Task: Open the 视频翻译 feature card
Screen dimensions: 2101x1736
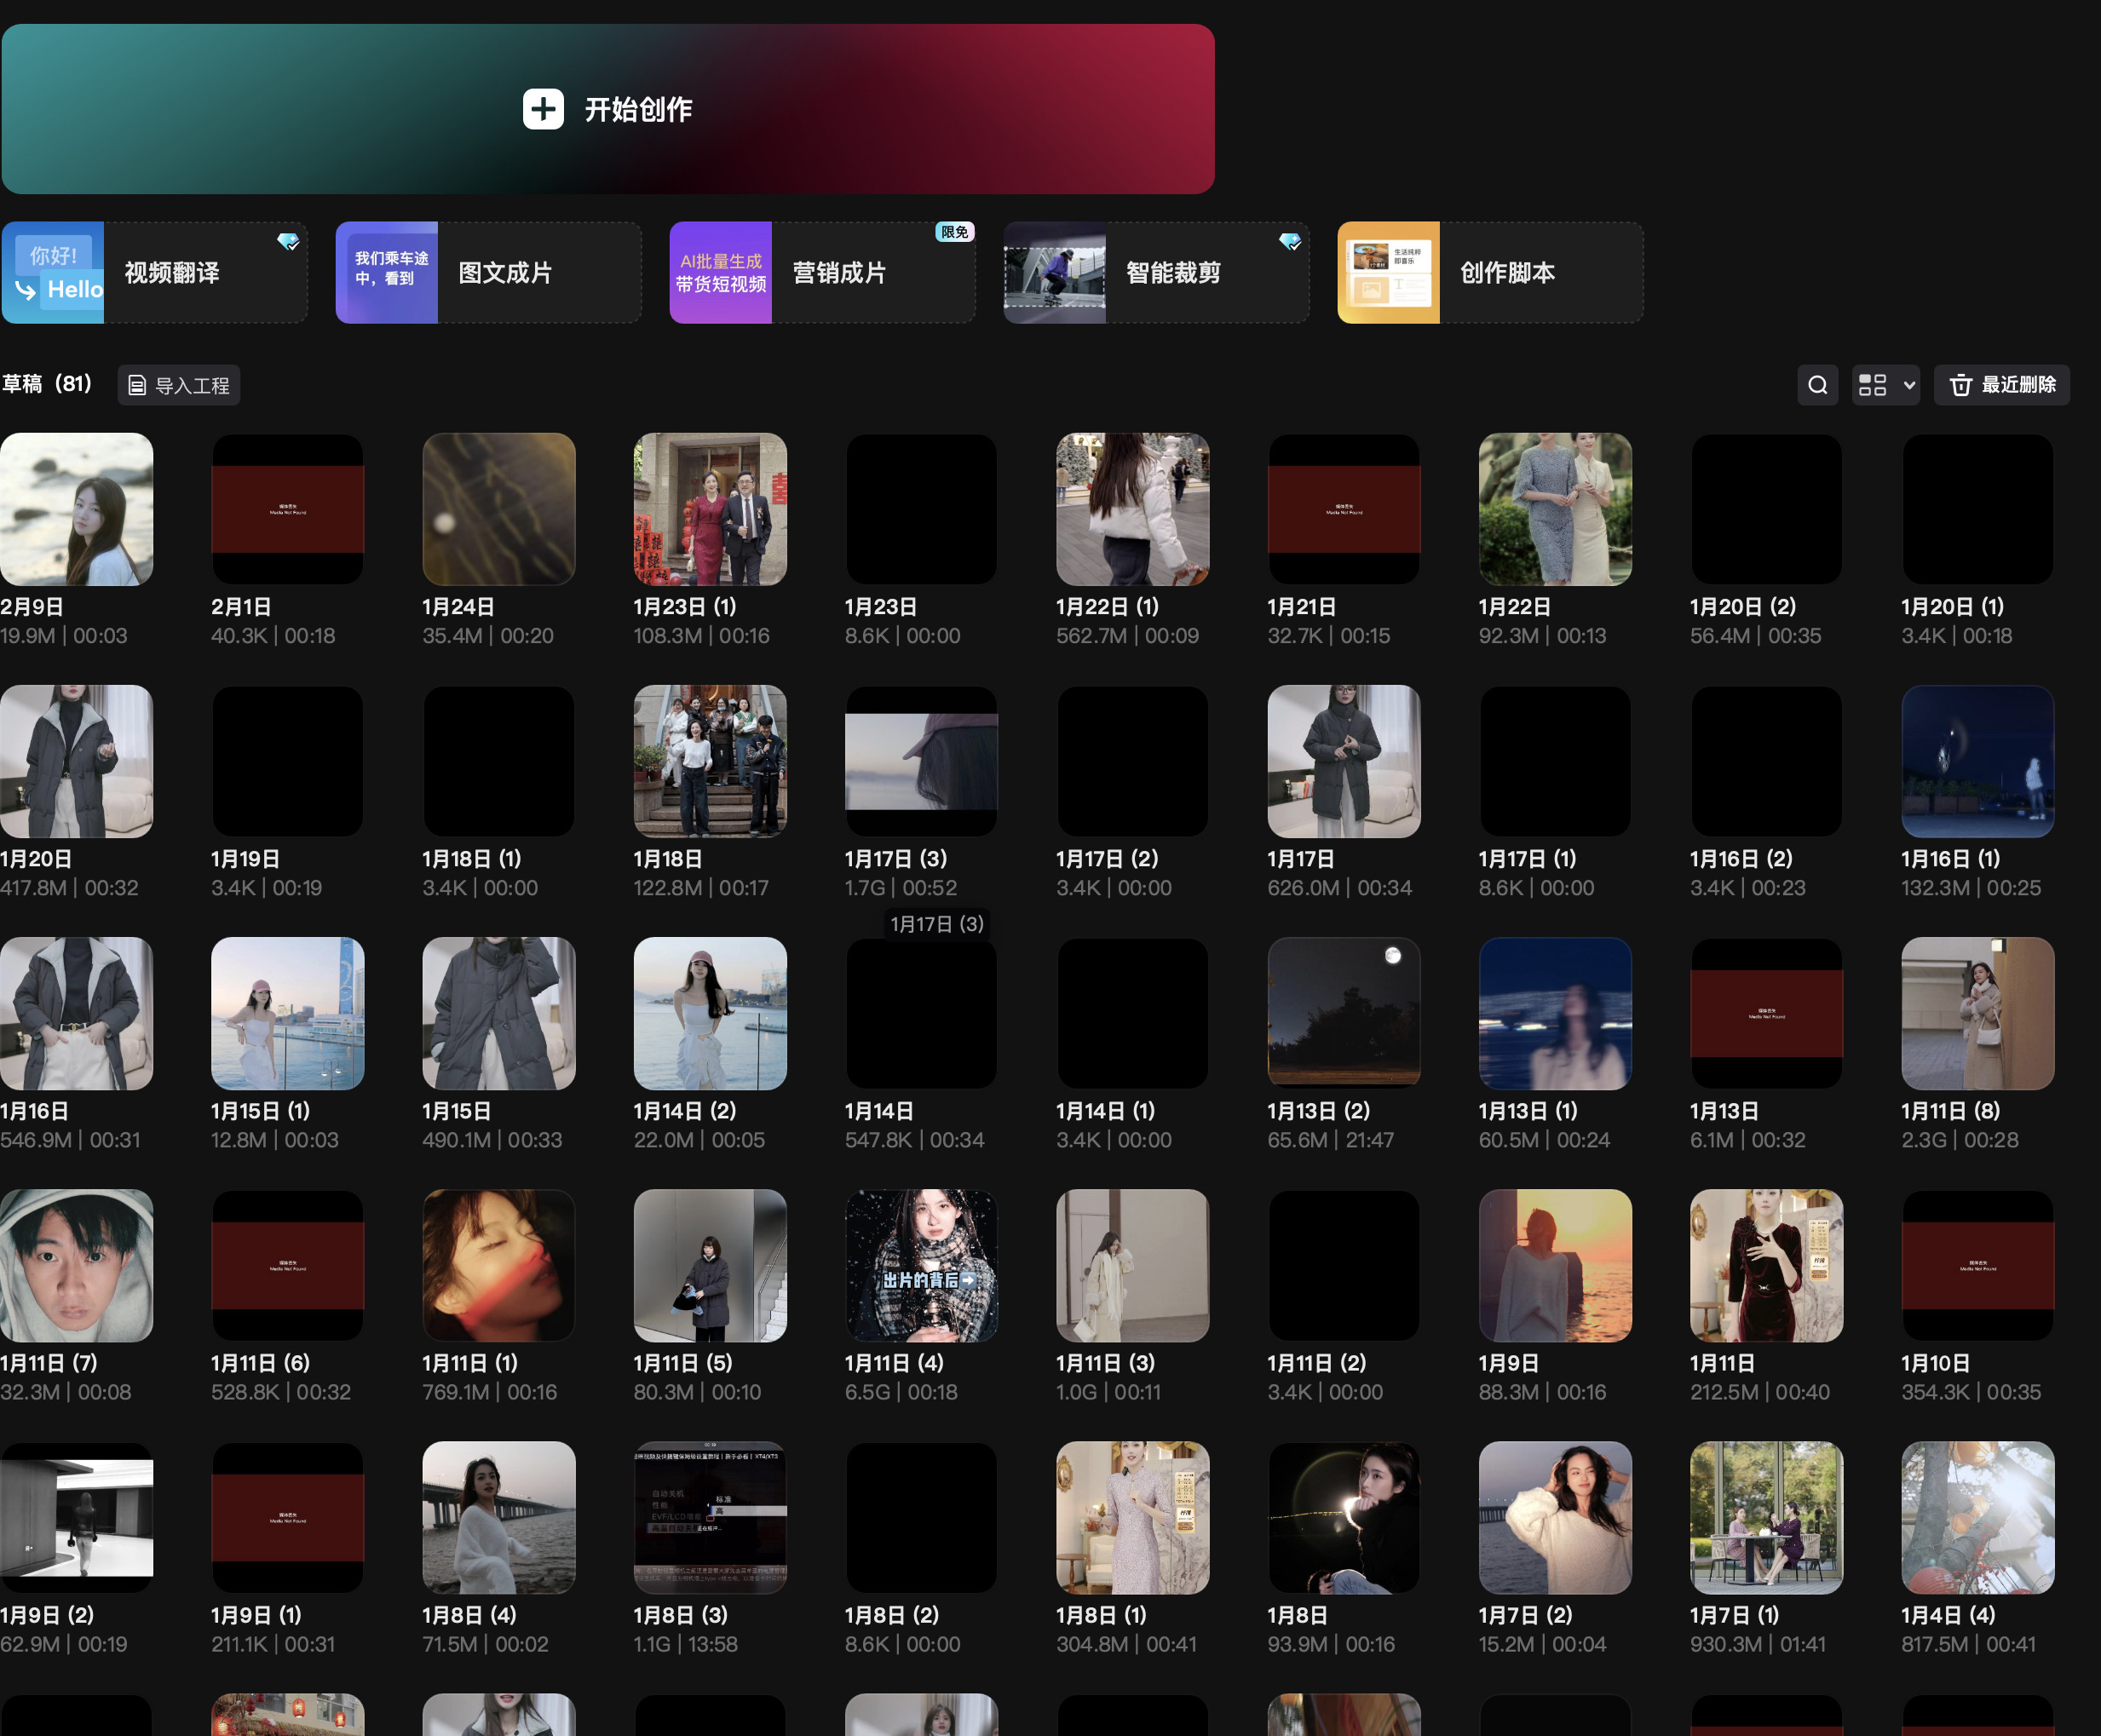Action: pyautogui.click(x=155, y=273)
